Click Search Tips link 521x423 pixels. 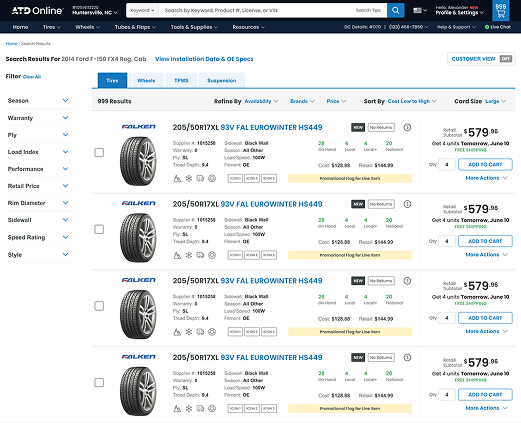coord(368,10)
